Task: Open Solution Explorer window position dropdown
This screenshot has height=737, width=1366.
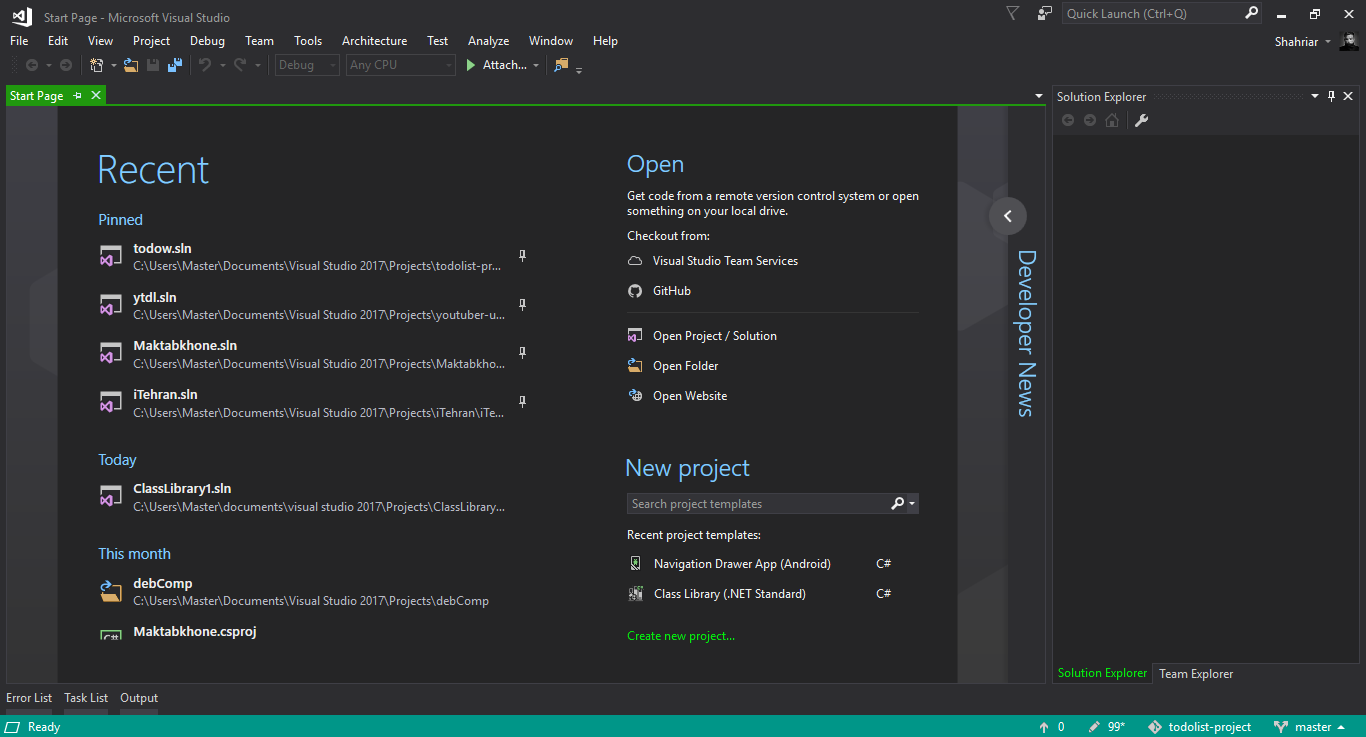Action: tap(1315, 97)
